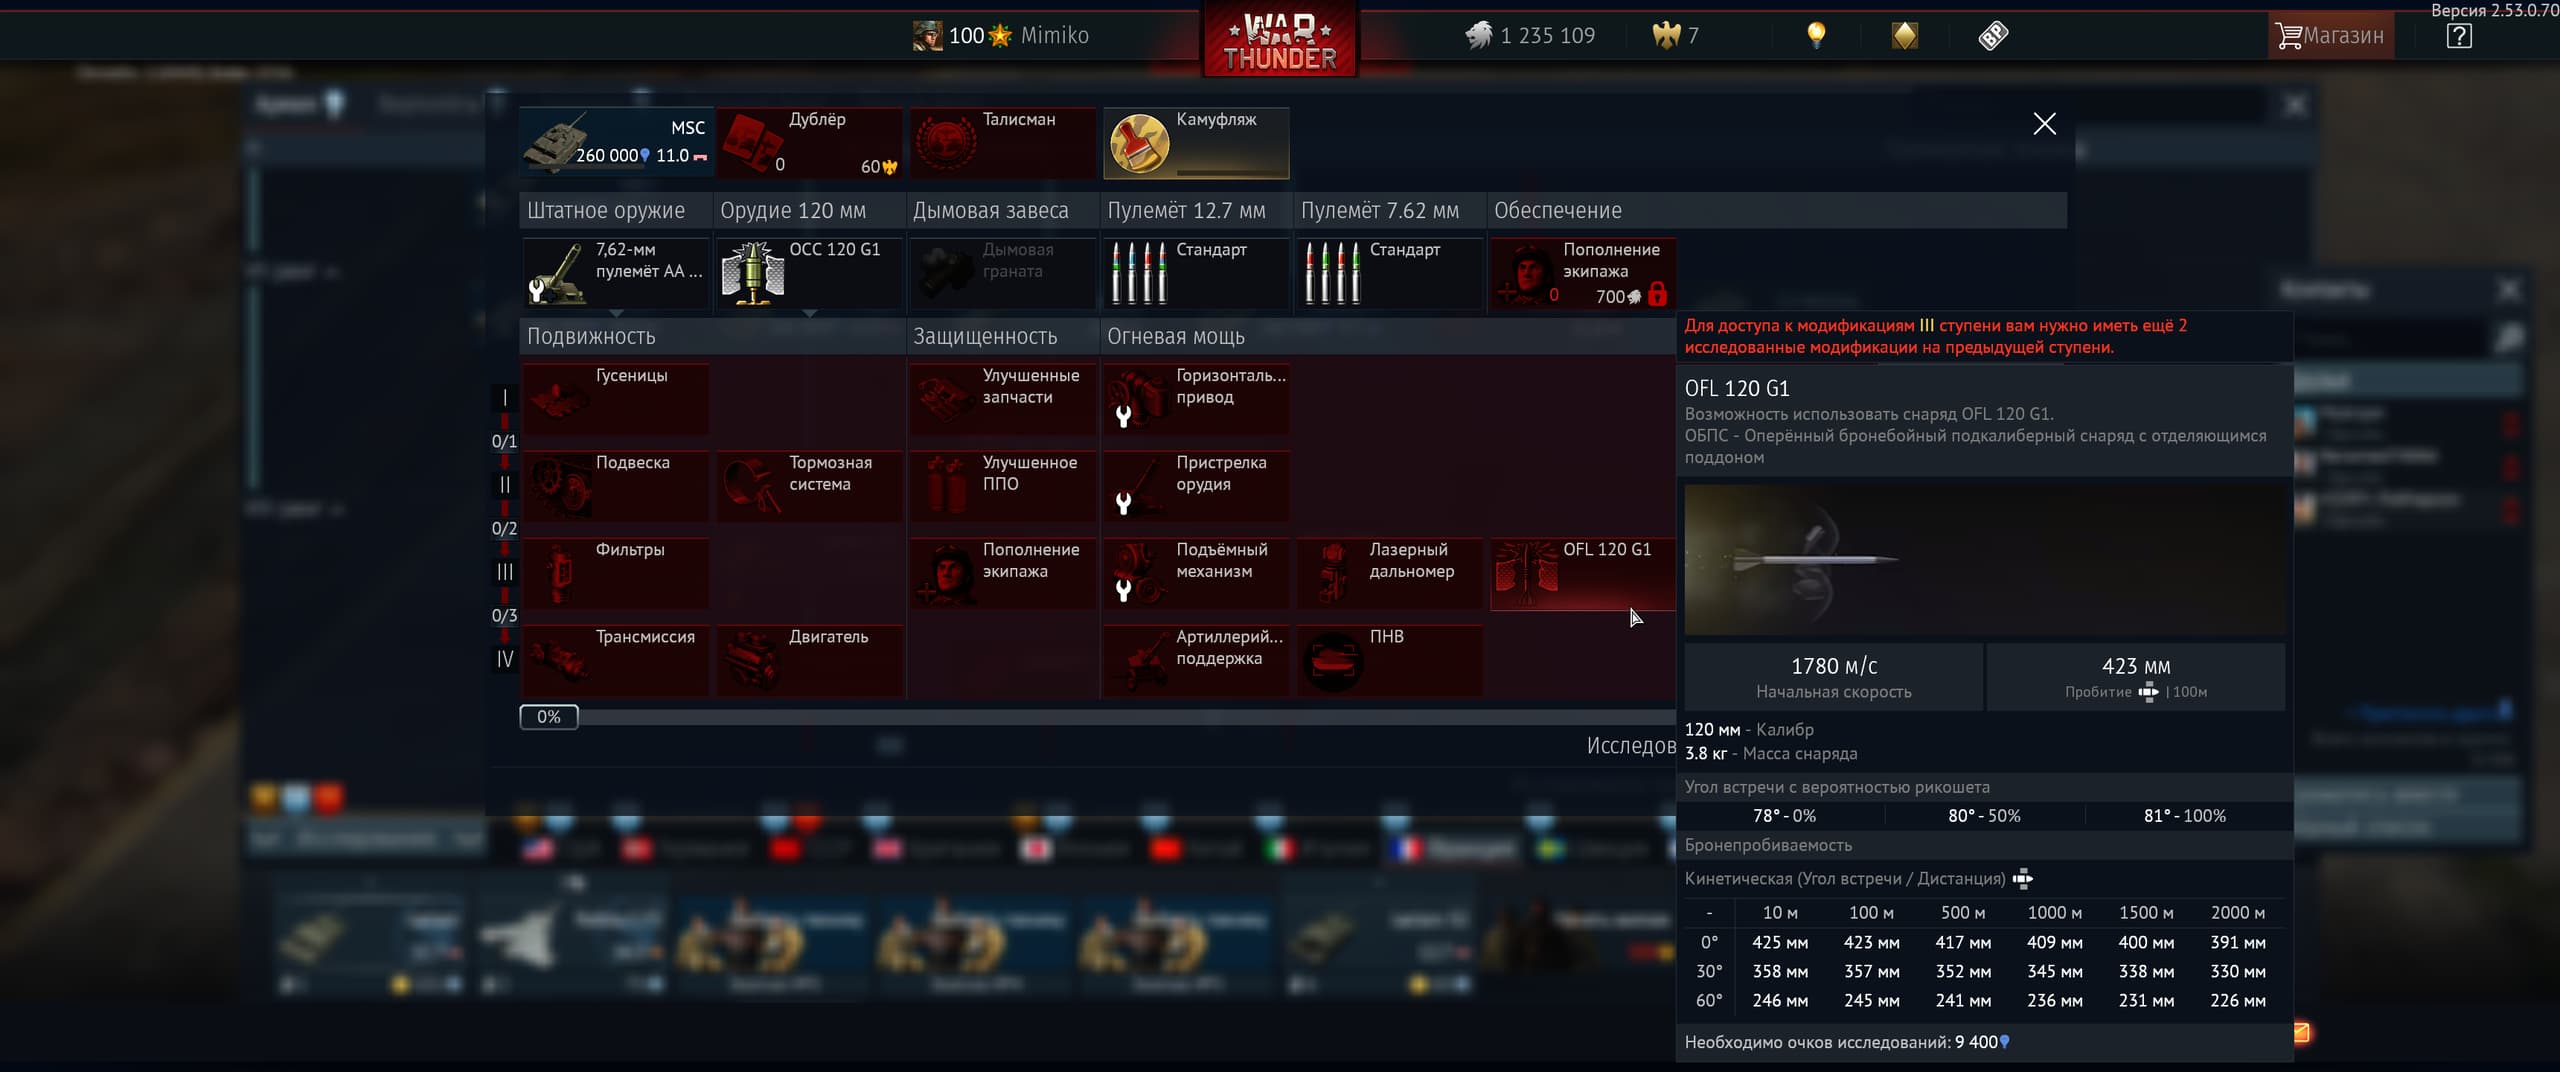Open the Камуфляж tab

pos(1196,143)
